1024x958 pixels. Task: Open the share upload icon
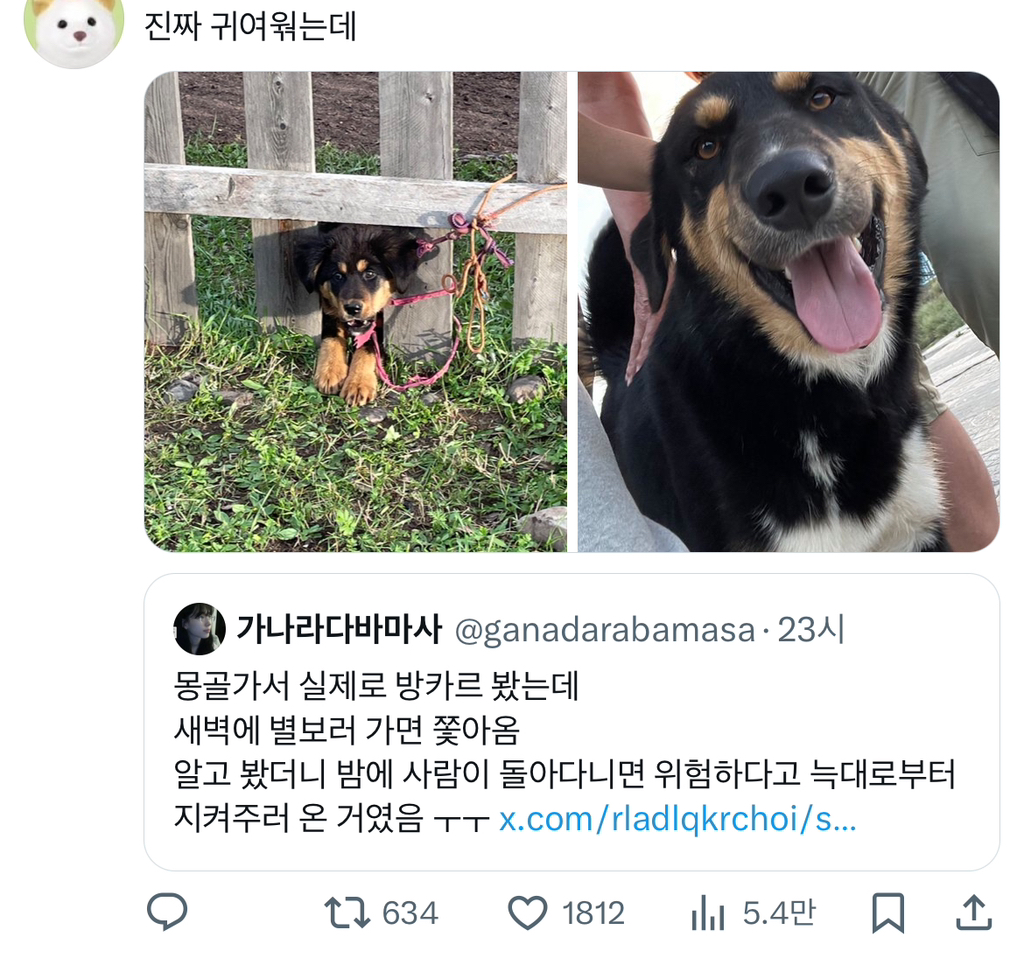click(x=974, y=912)
